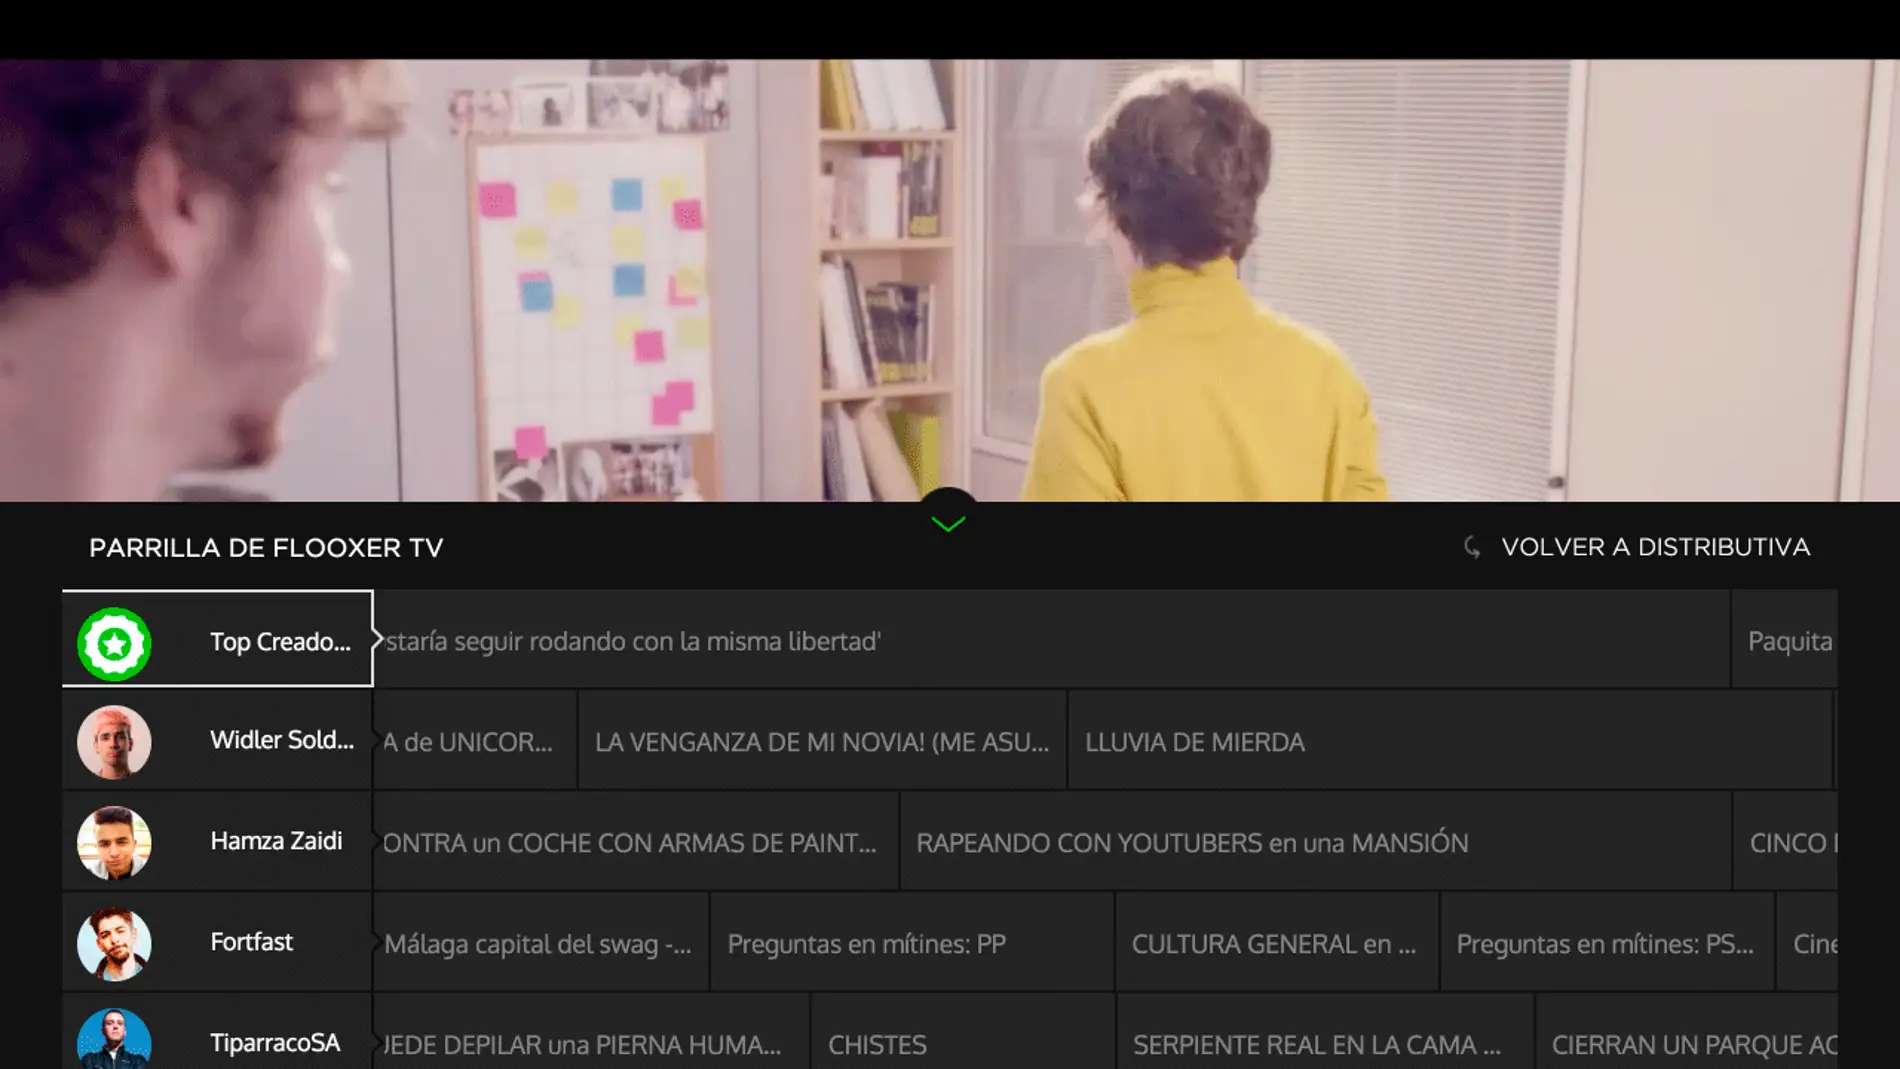The width and height of the screenshot is (1900, 1069).
Task: Open 'SERPIENTE REAL EN LA CAMA ...'
Action: pos(1325,1033)
